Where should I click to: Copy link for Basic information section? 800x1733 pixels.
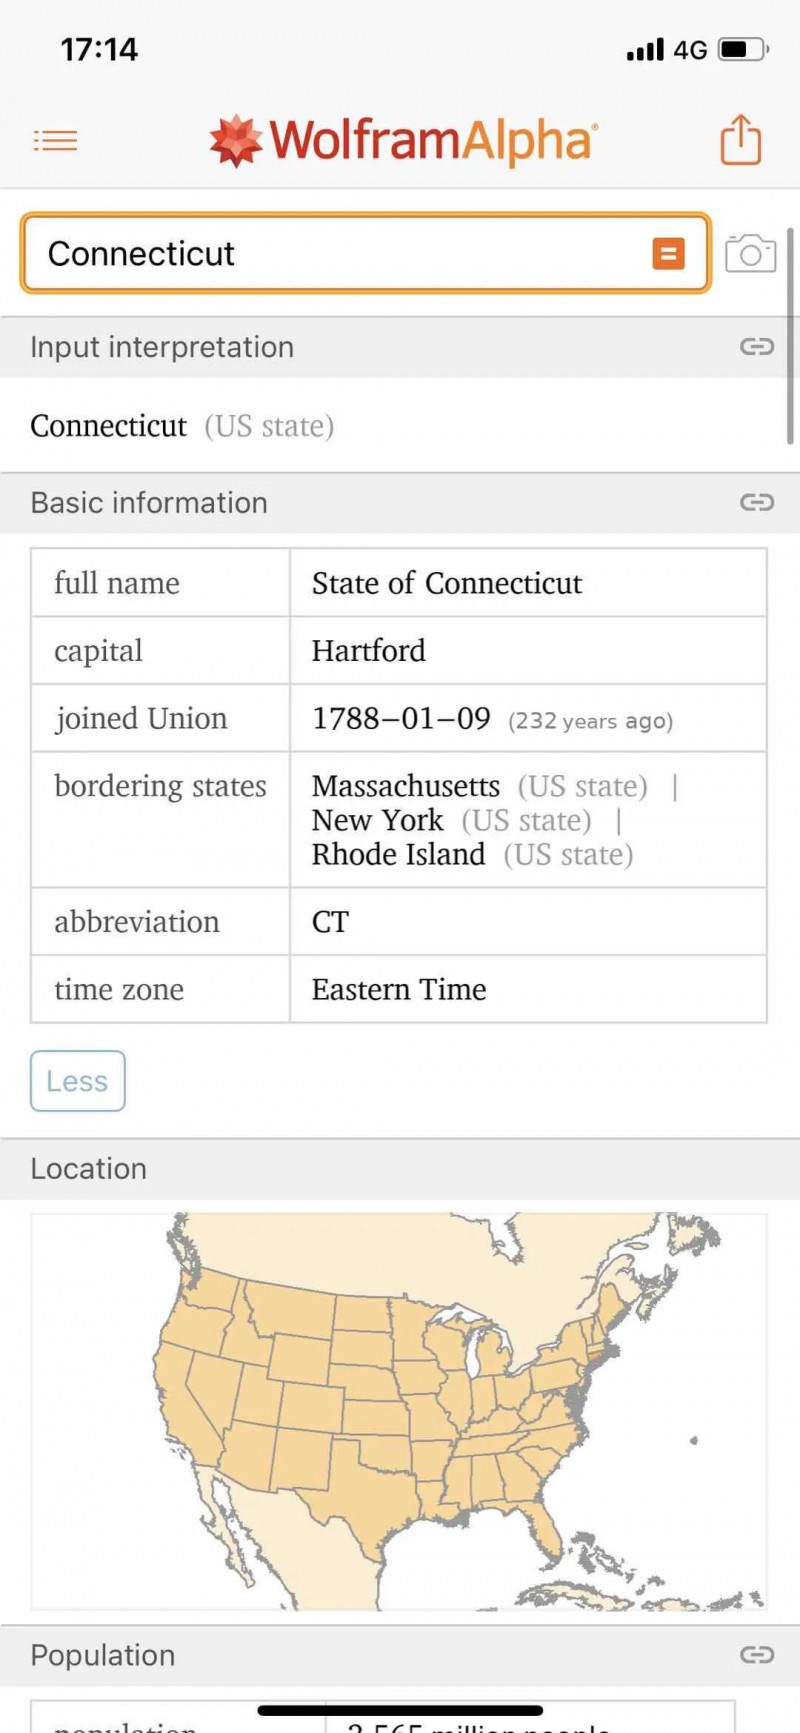[x=757, y=502]
